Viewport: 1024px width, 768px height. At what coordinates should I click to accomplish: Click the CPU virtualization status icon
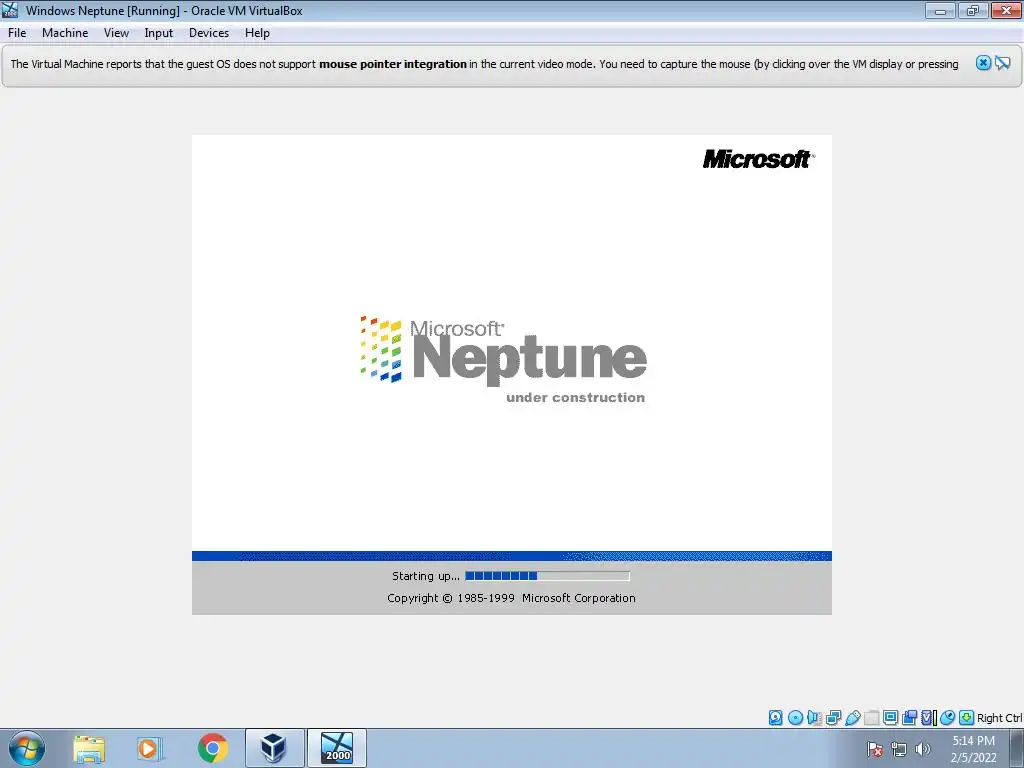[x=928, y=718]
